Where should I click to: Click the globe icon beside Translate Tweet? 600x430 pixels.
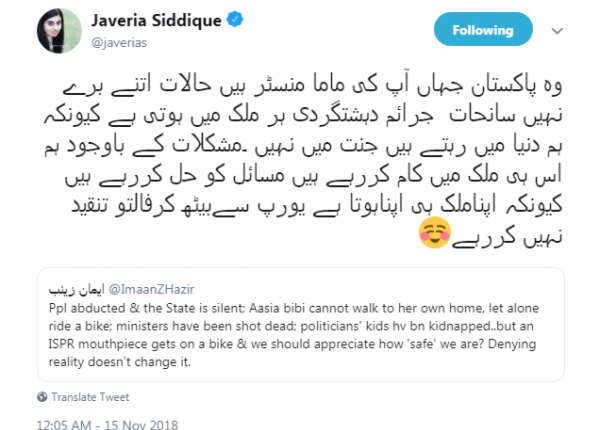tap(42, 397)
